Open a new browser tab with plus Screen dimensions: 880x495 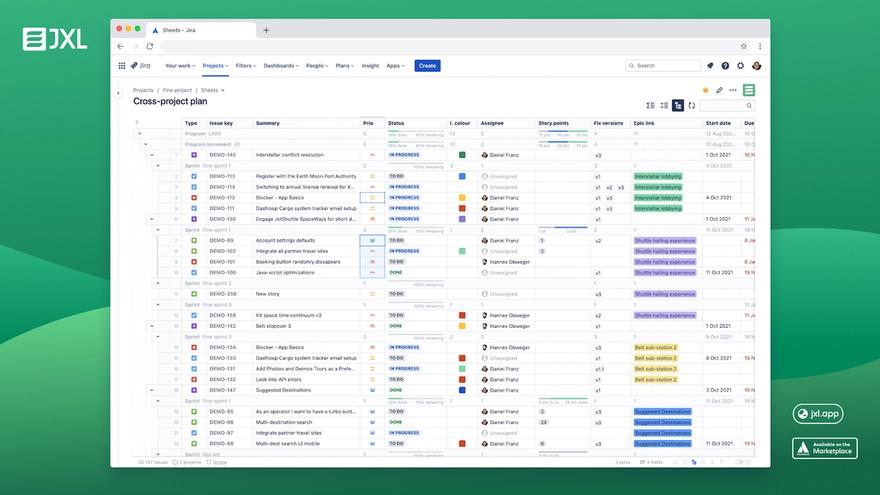266,30
